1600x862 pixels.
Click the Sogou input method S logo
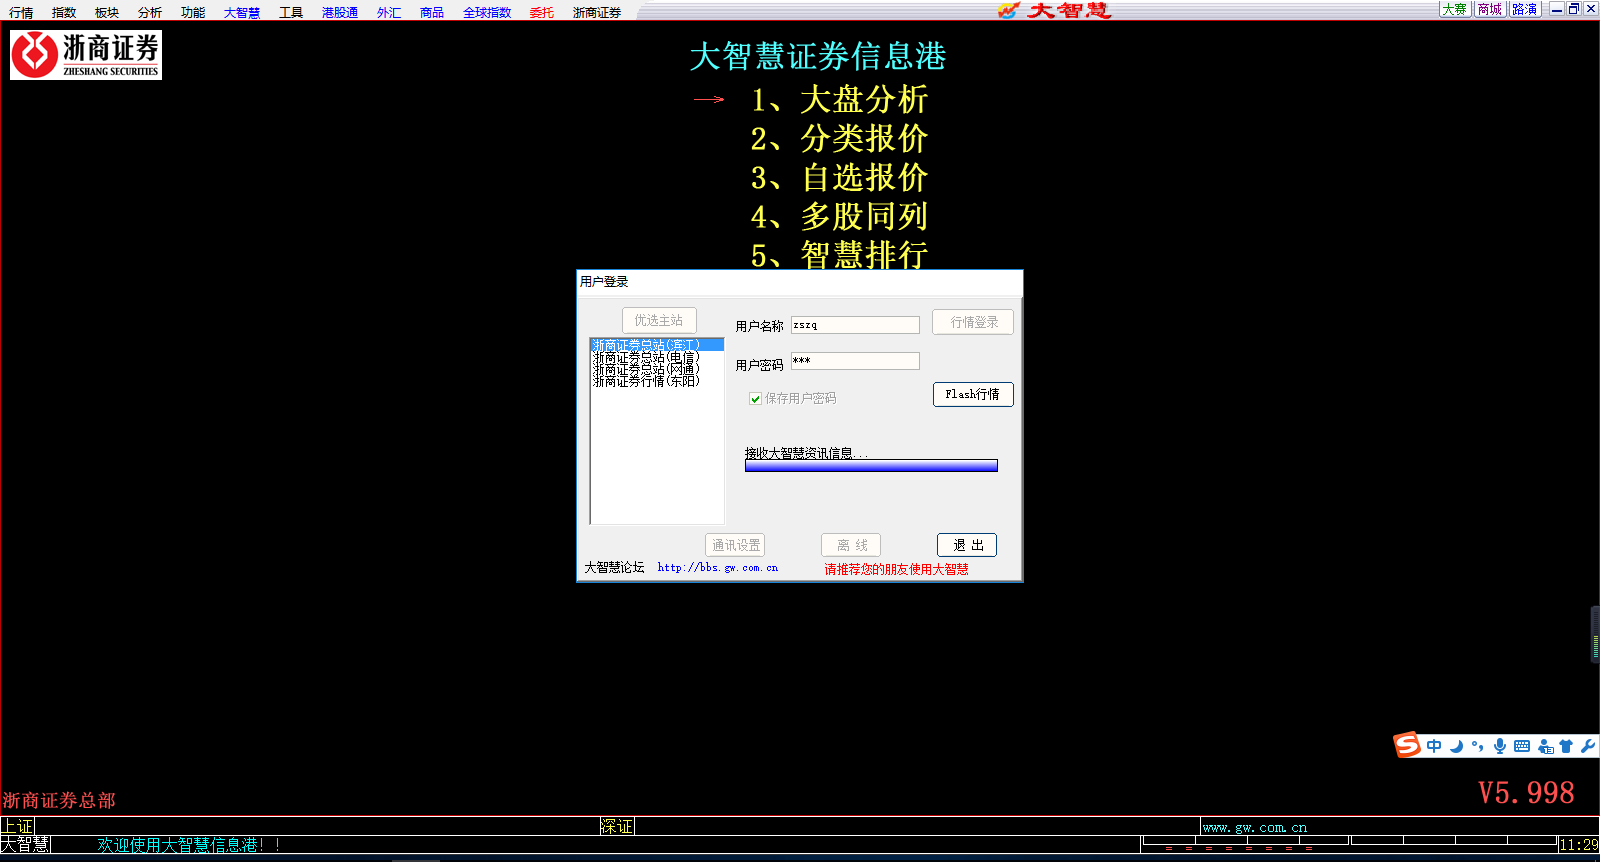[x=1408, y=745]
